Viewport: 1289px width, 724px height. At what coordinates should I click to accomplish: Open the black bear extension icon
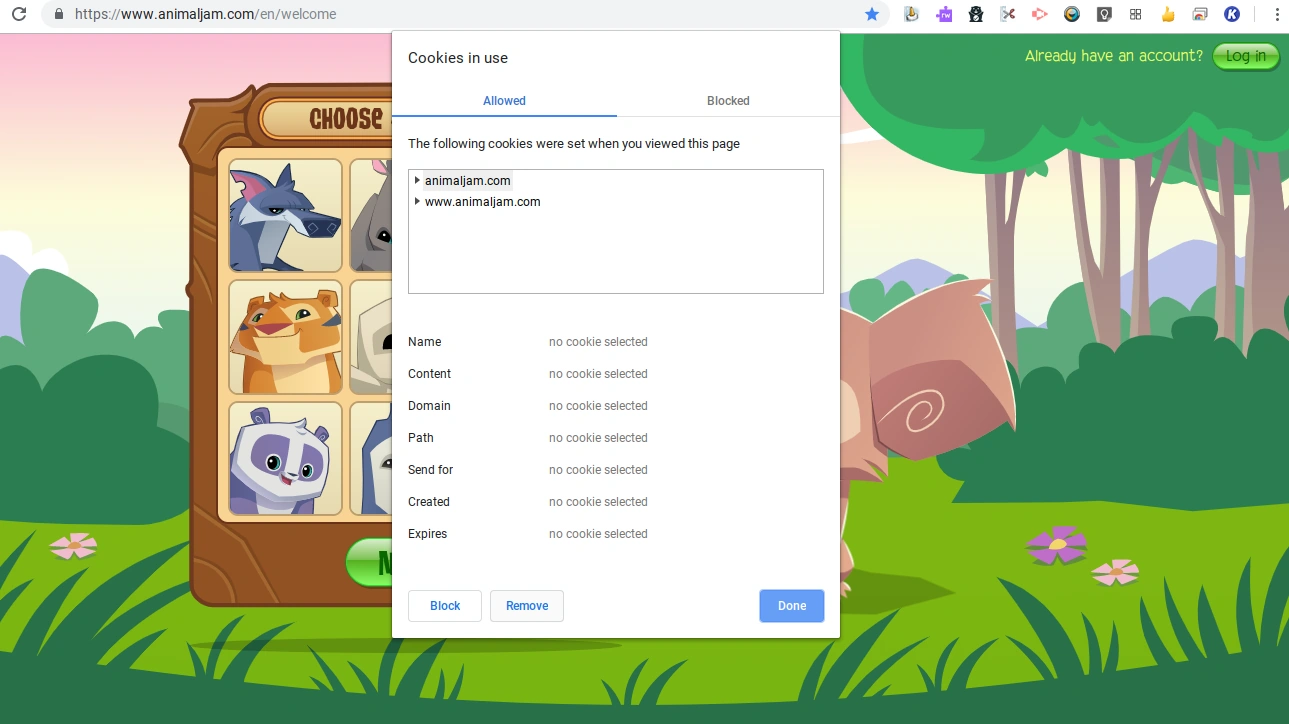click(x=976, y=15)
